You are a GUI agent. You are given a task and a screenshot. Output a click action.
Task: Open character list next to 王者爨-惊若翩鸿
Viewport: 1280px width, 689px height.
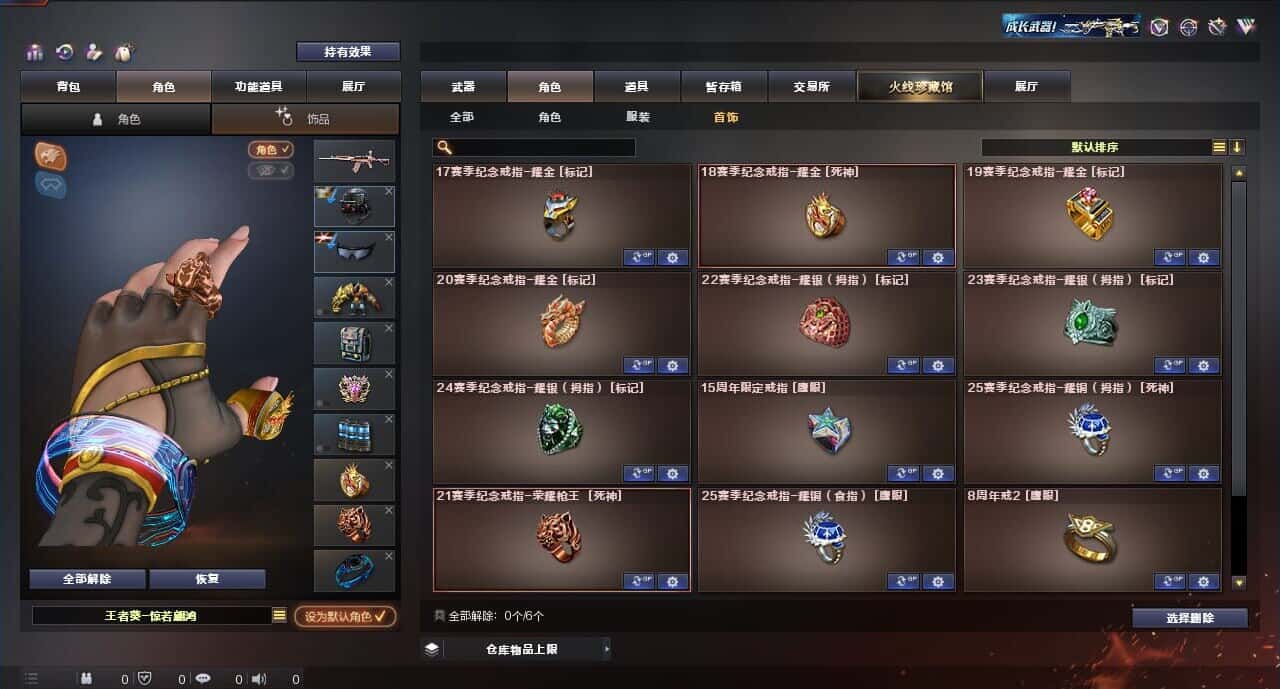(x=279, y=616)
